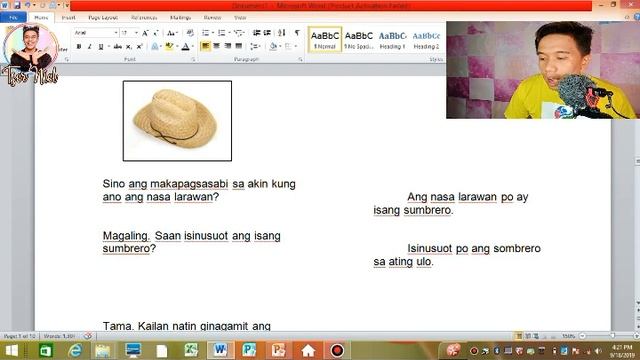Click the zoom slider handle

[612, 336]
